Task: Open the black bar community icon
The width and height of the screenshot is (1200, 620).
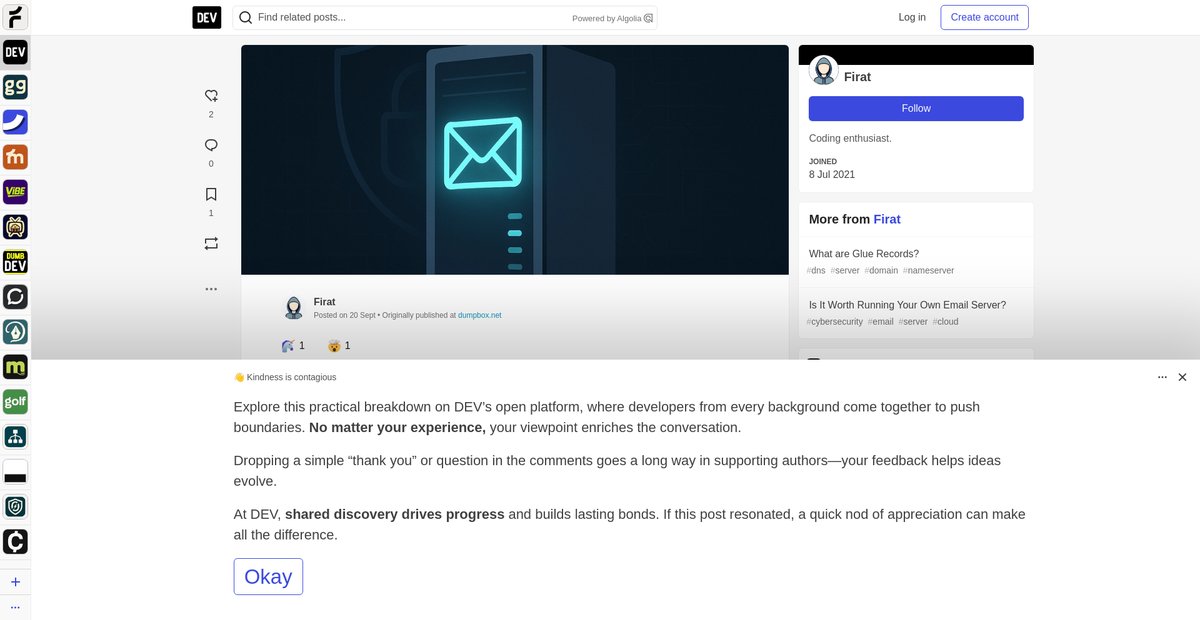Action: (15, 472)
